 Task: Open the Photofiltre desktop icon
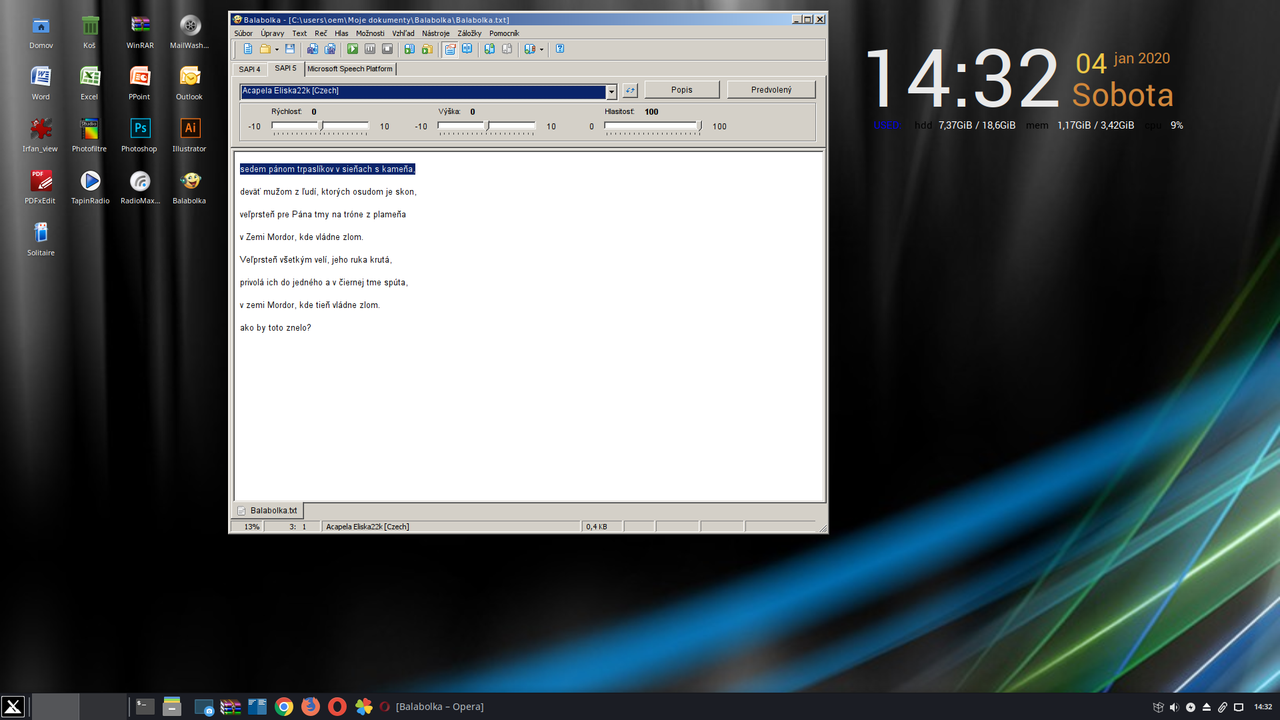[90, 135]
